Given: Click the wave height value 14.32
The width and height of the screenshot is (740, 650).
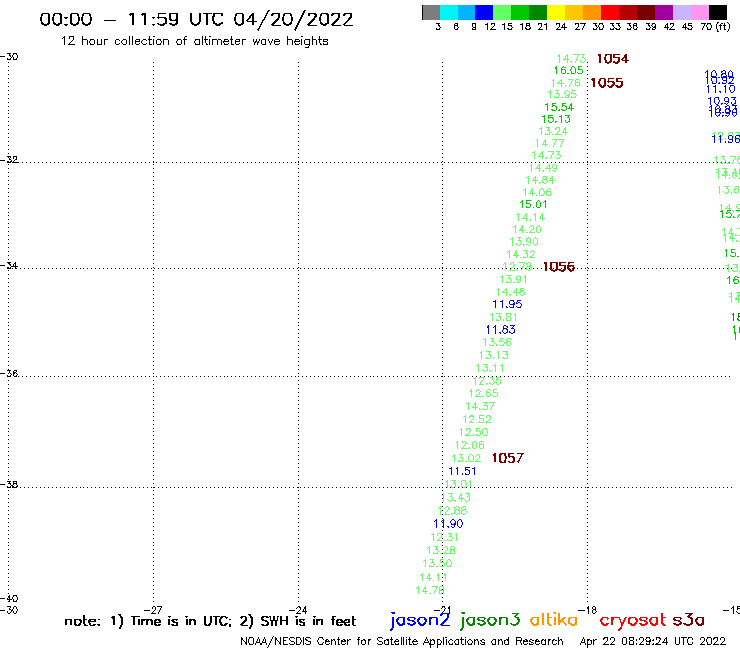Looking at the screenshot, I should point(521,254).
